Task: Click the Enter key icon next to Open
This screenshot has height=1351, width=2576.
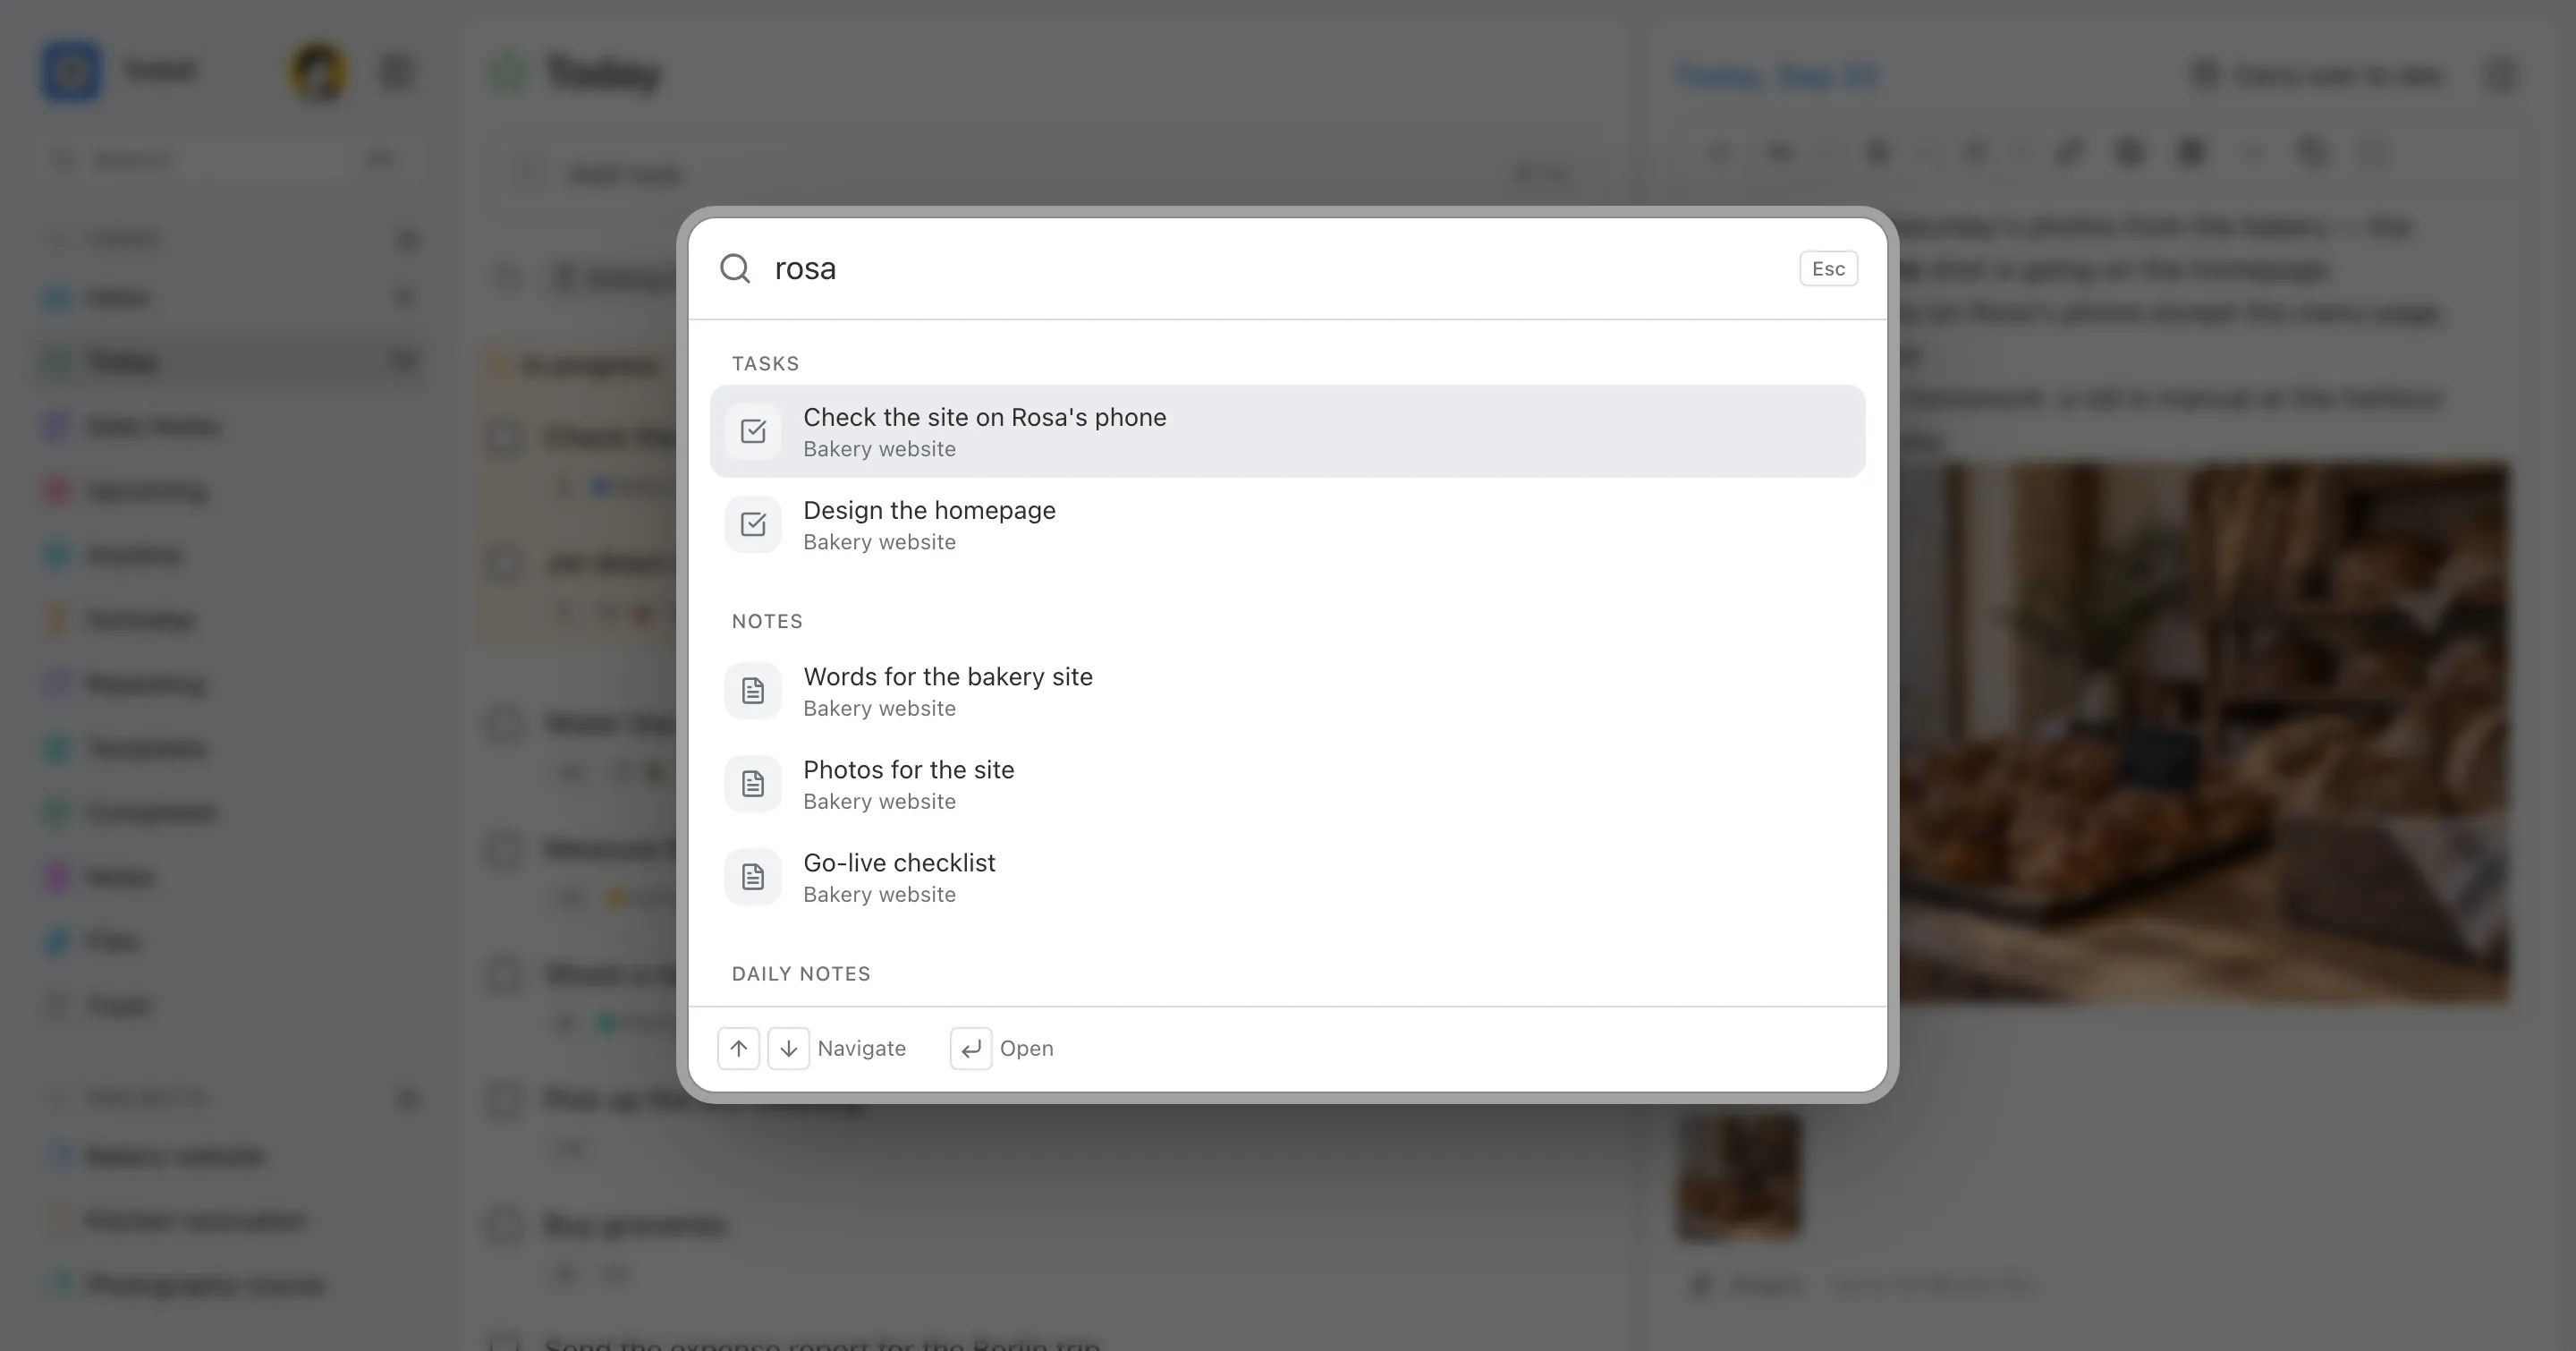Action: pos(970,1048)
